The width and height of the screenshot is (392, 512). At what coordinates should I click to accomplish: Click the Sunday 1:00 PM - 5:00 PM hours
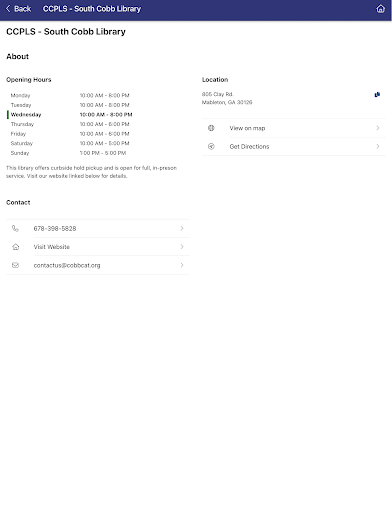[x=103, y=153]
